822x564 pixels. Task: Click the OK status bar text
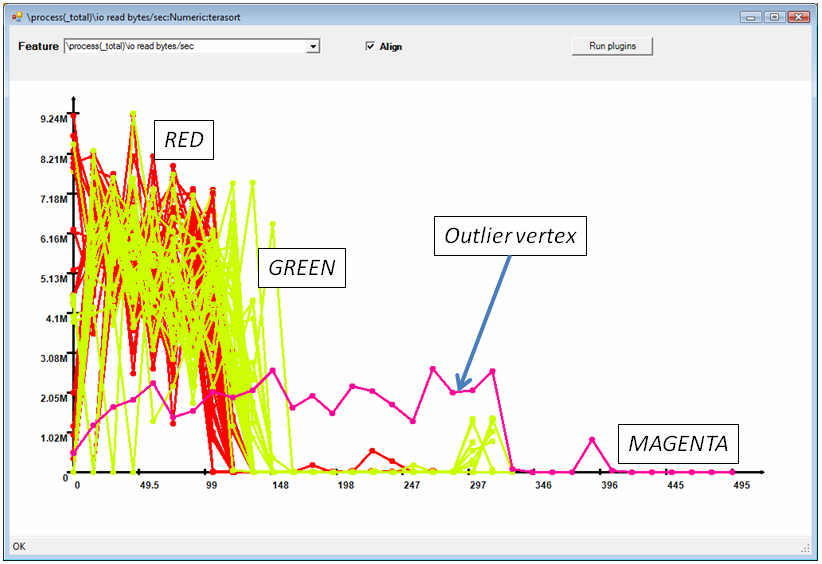coord(19,547)
